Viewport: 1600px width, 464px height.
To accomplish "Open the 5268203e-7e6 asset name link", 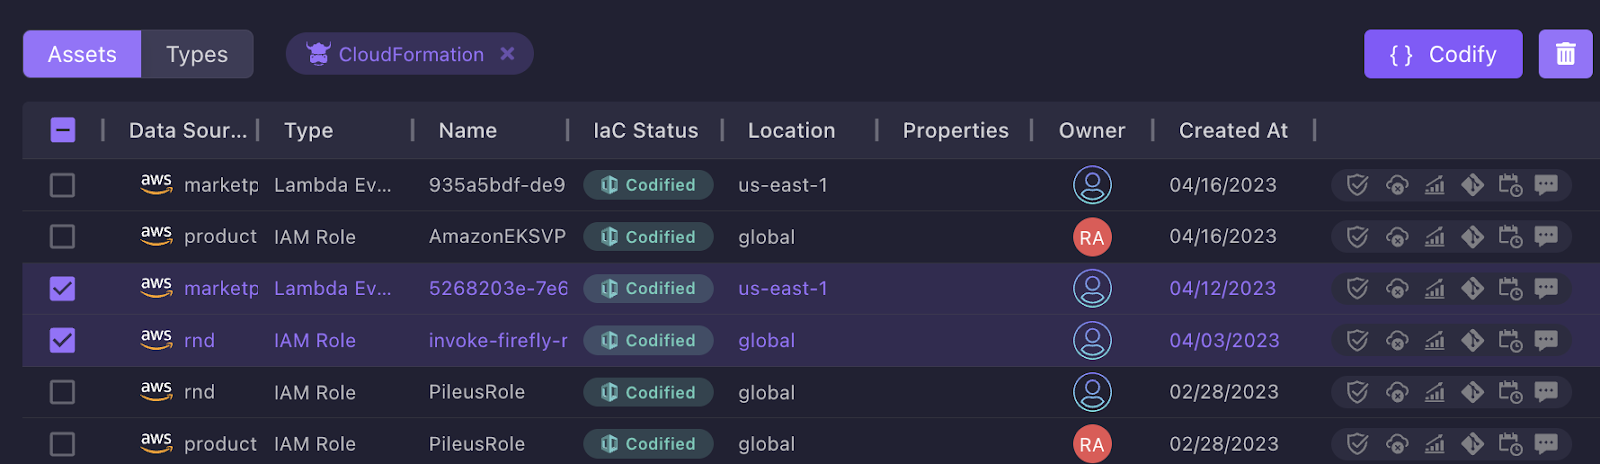I will coord(498,289).
